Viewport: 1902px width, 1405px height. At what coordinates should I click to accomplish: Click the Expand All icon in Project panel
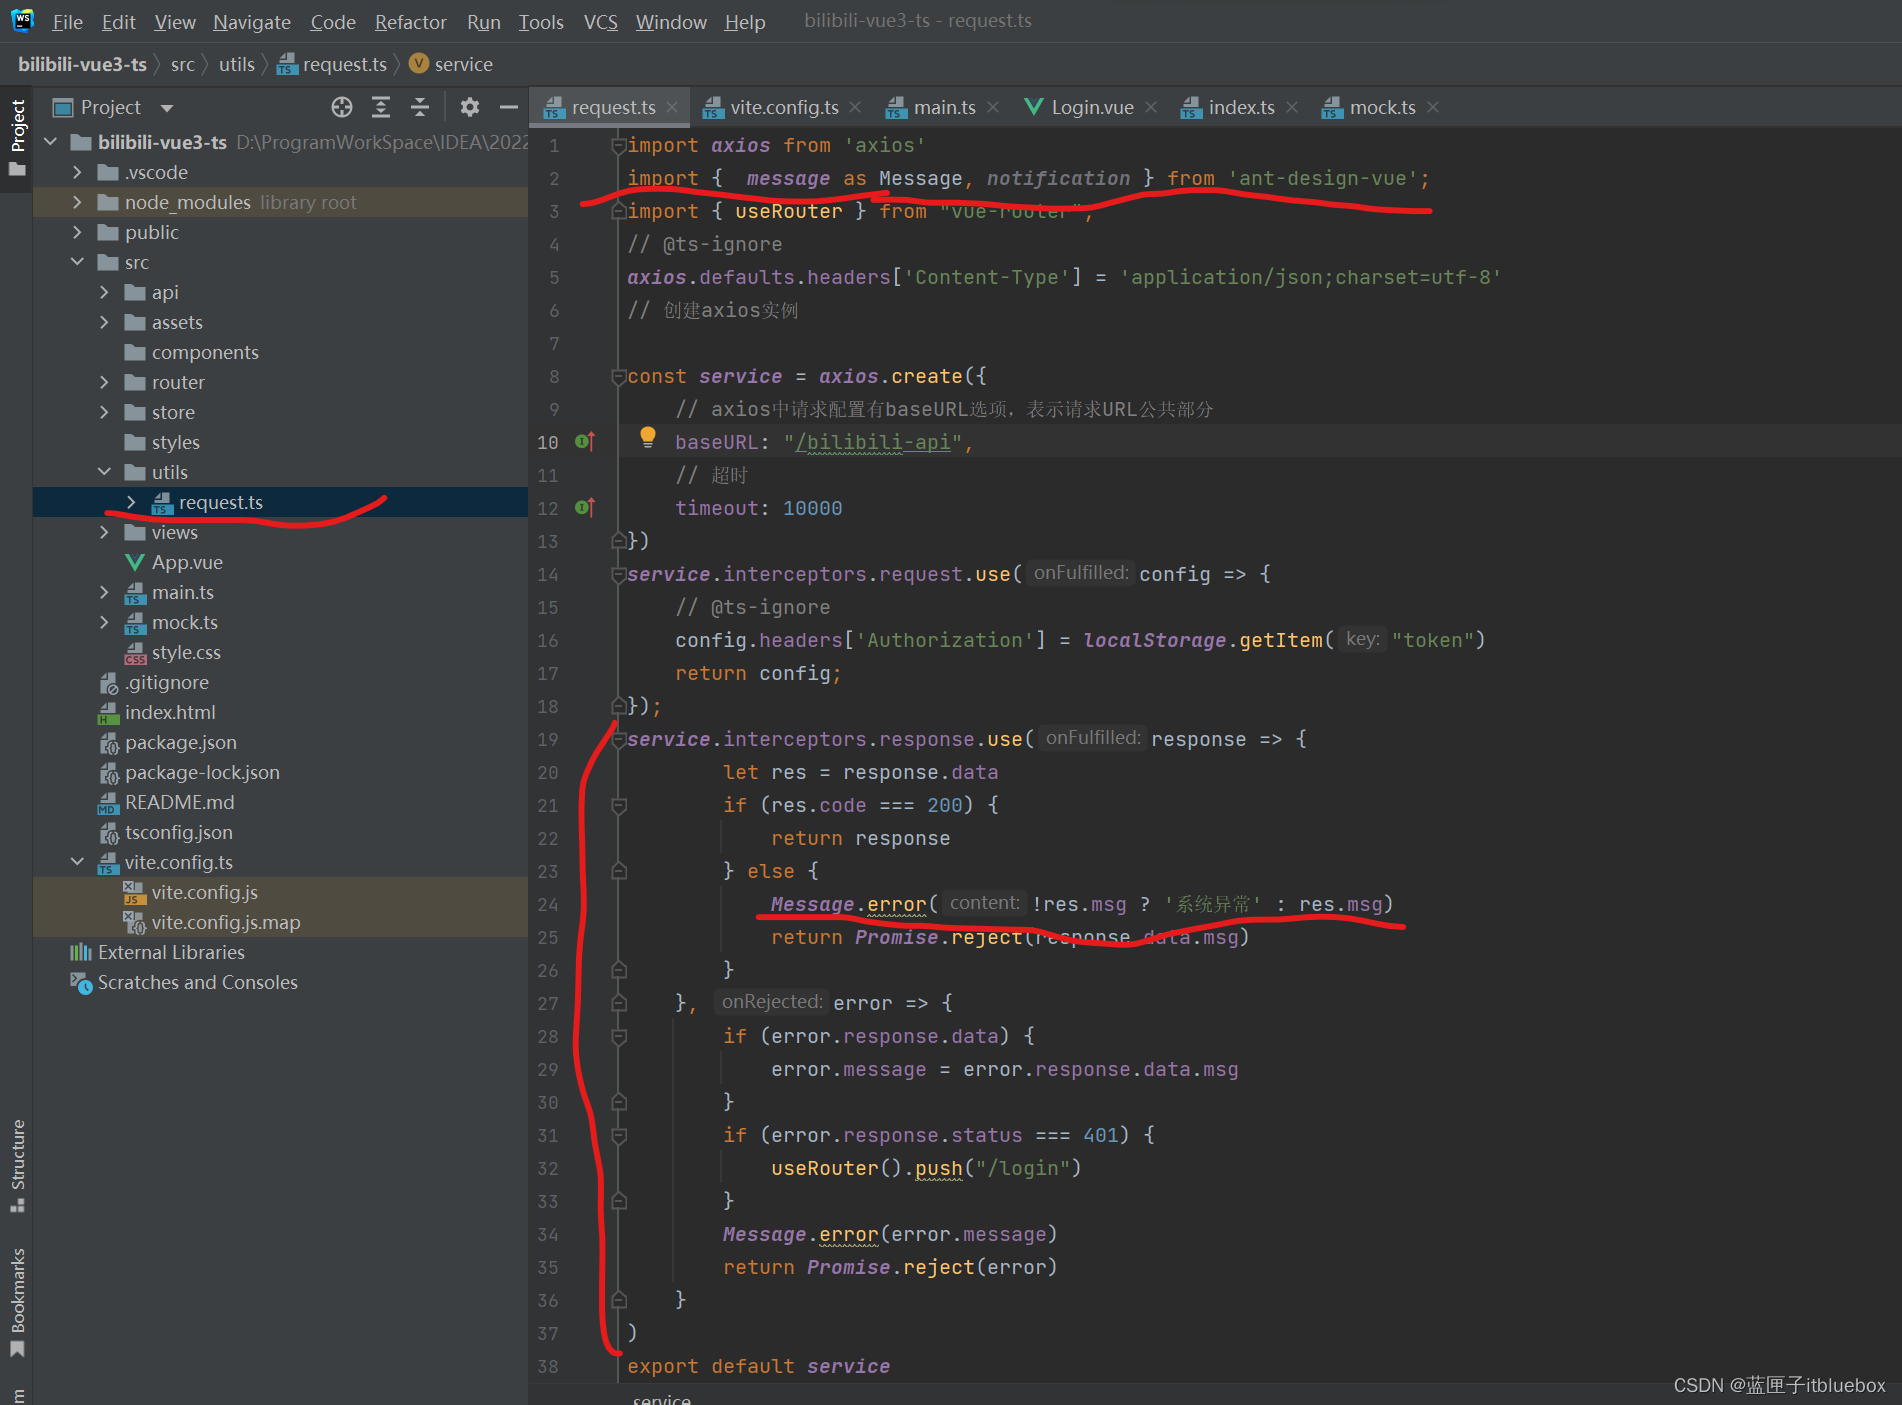[381, 107]
